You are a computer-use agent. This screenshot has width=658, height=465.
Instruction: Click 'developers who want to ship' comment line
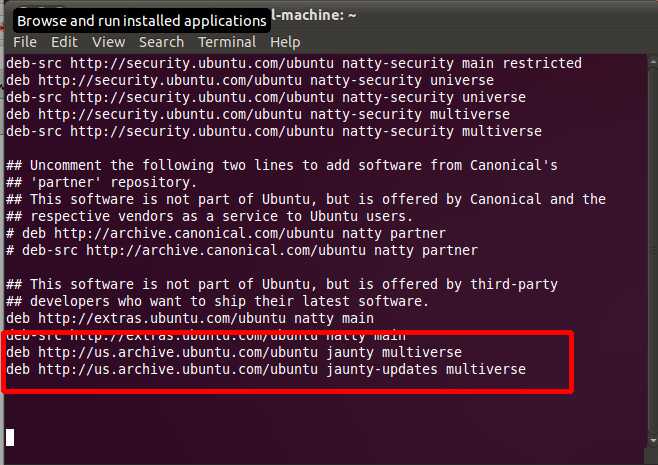click(217, 301)
